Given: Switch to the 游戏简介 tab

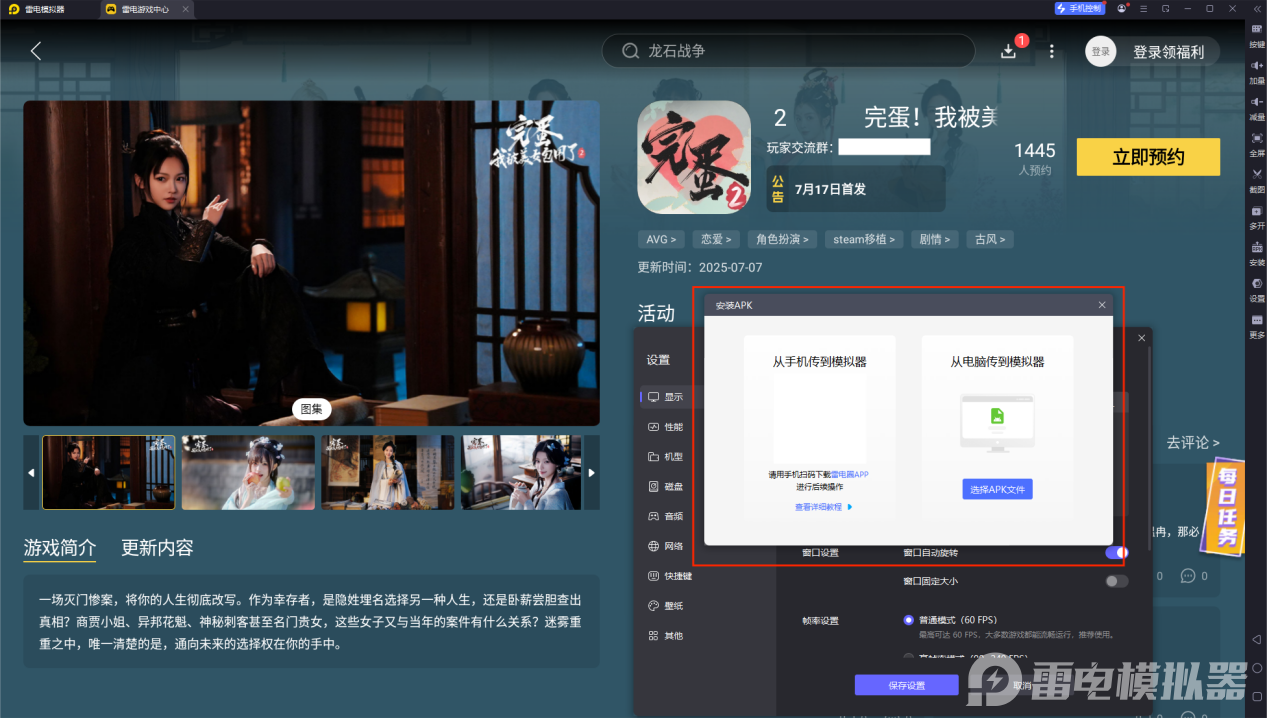Looking at the screenshot, I should click(x=60, y=548).
